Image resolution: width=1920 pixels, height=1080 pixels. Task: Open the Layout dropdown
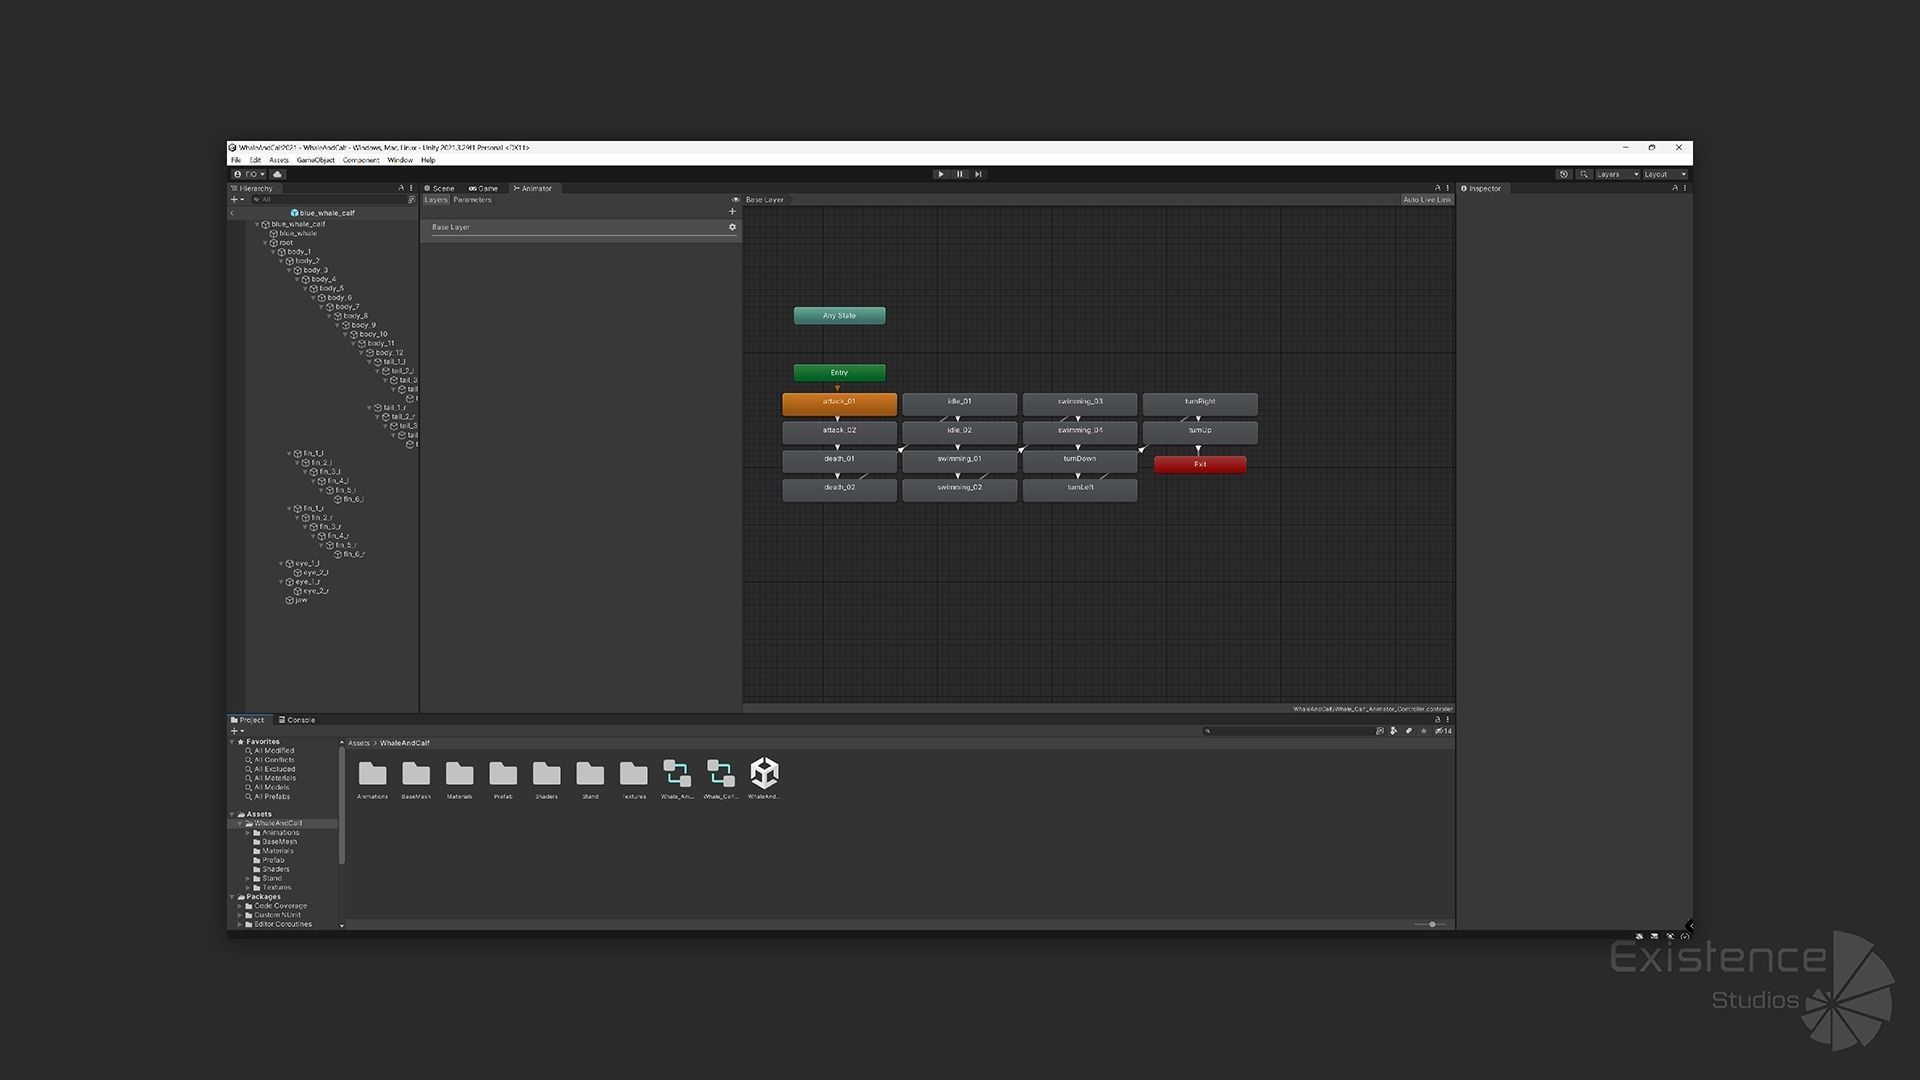click(1665, 174)
